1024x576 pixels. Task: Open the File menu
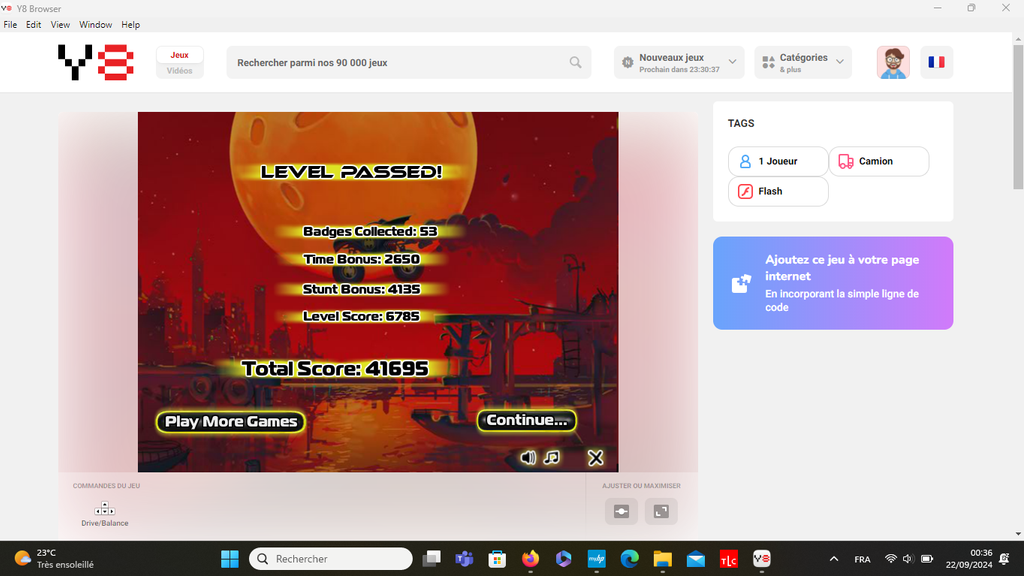click(10, 25)
